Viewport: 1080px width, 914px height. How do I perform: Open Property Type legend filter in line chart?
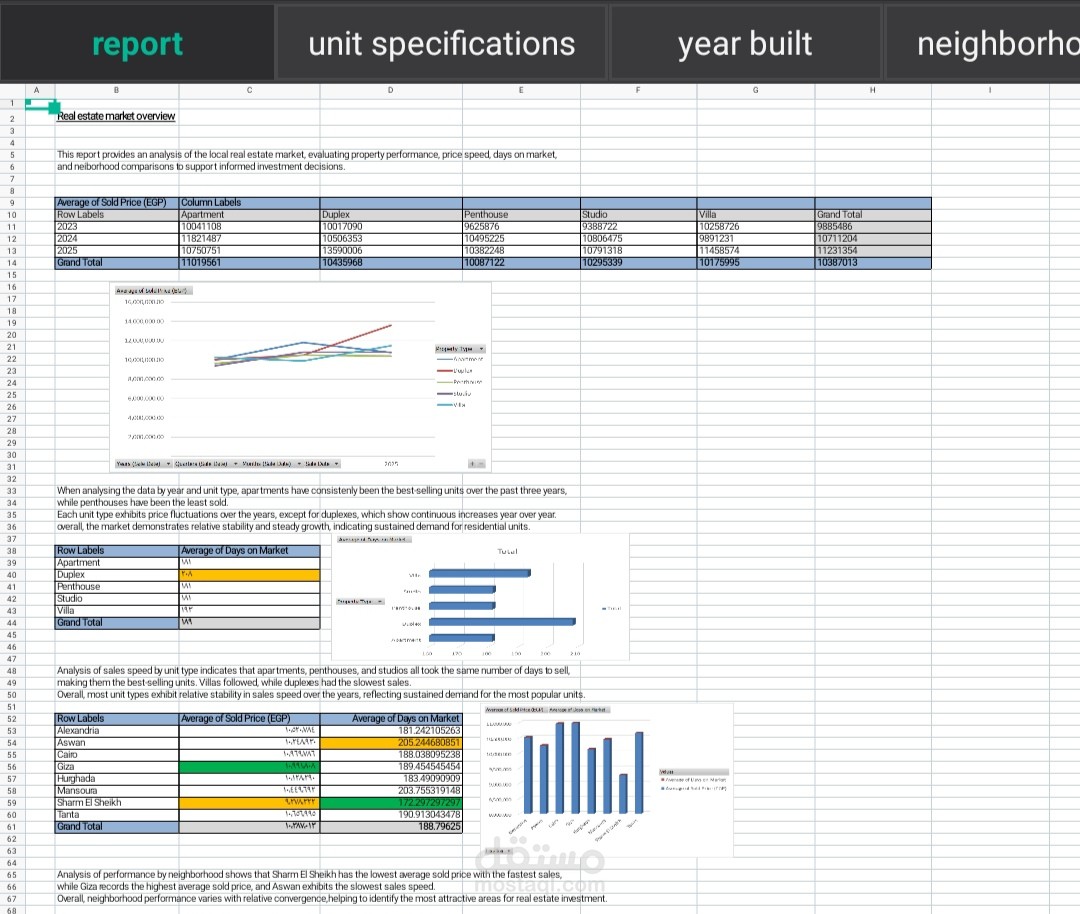[460, 349]
